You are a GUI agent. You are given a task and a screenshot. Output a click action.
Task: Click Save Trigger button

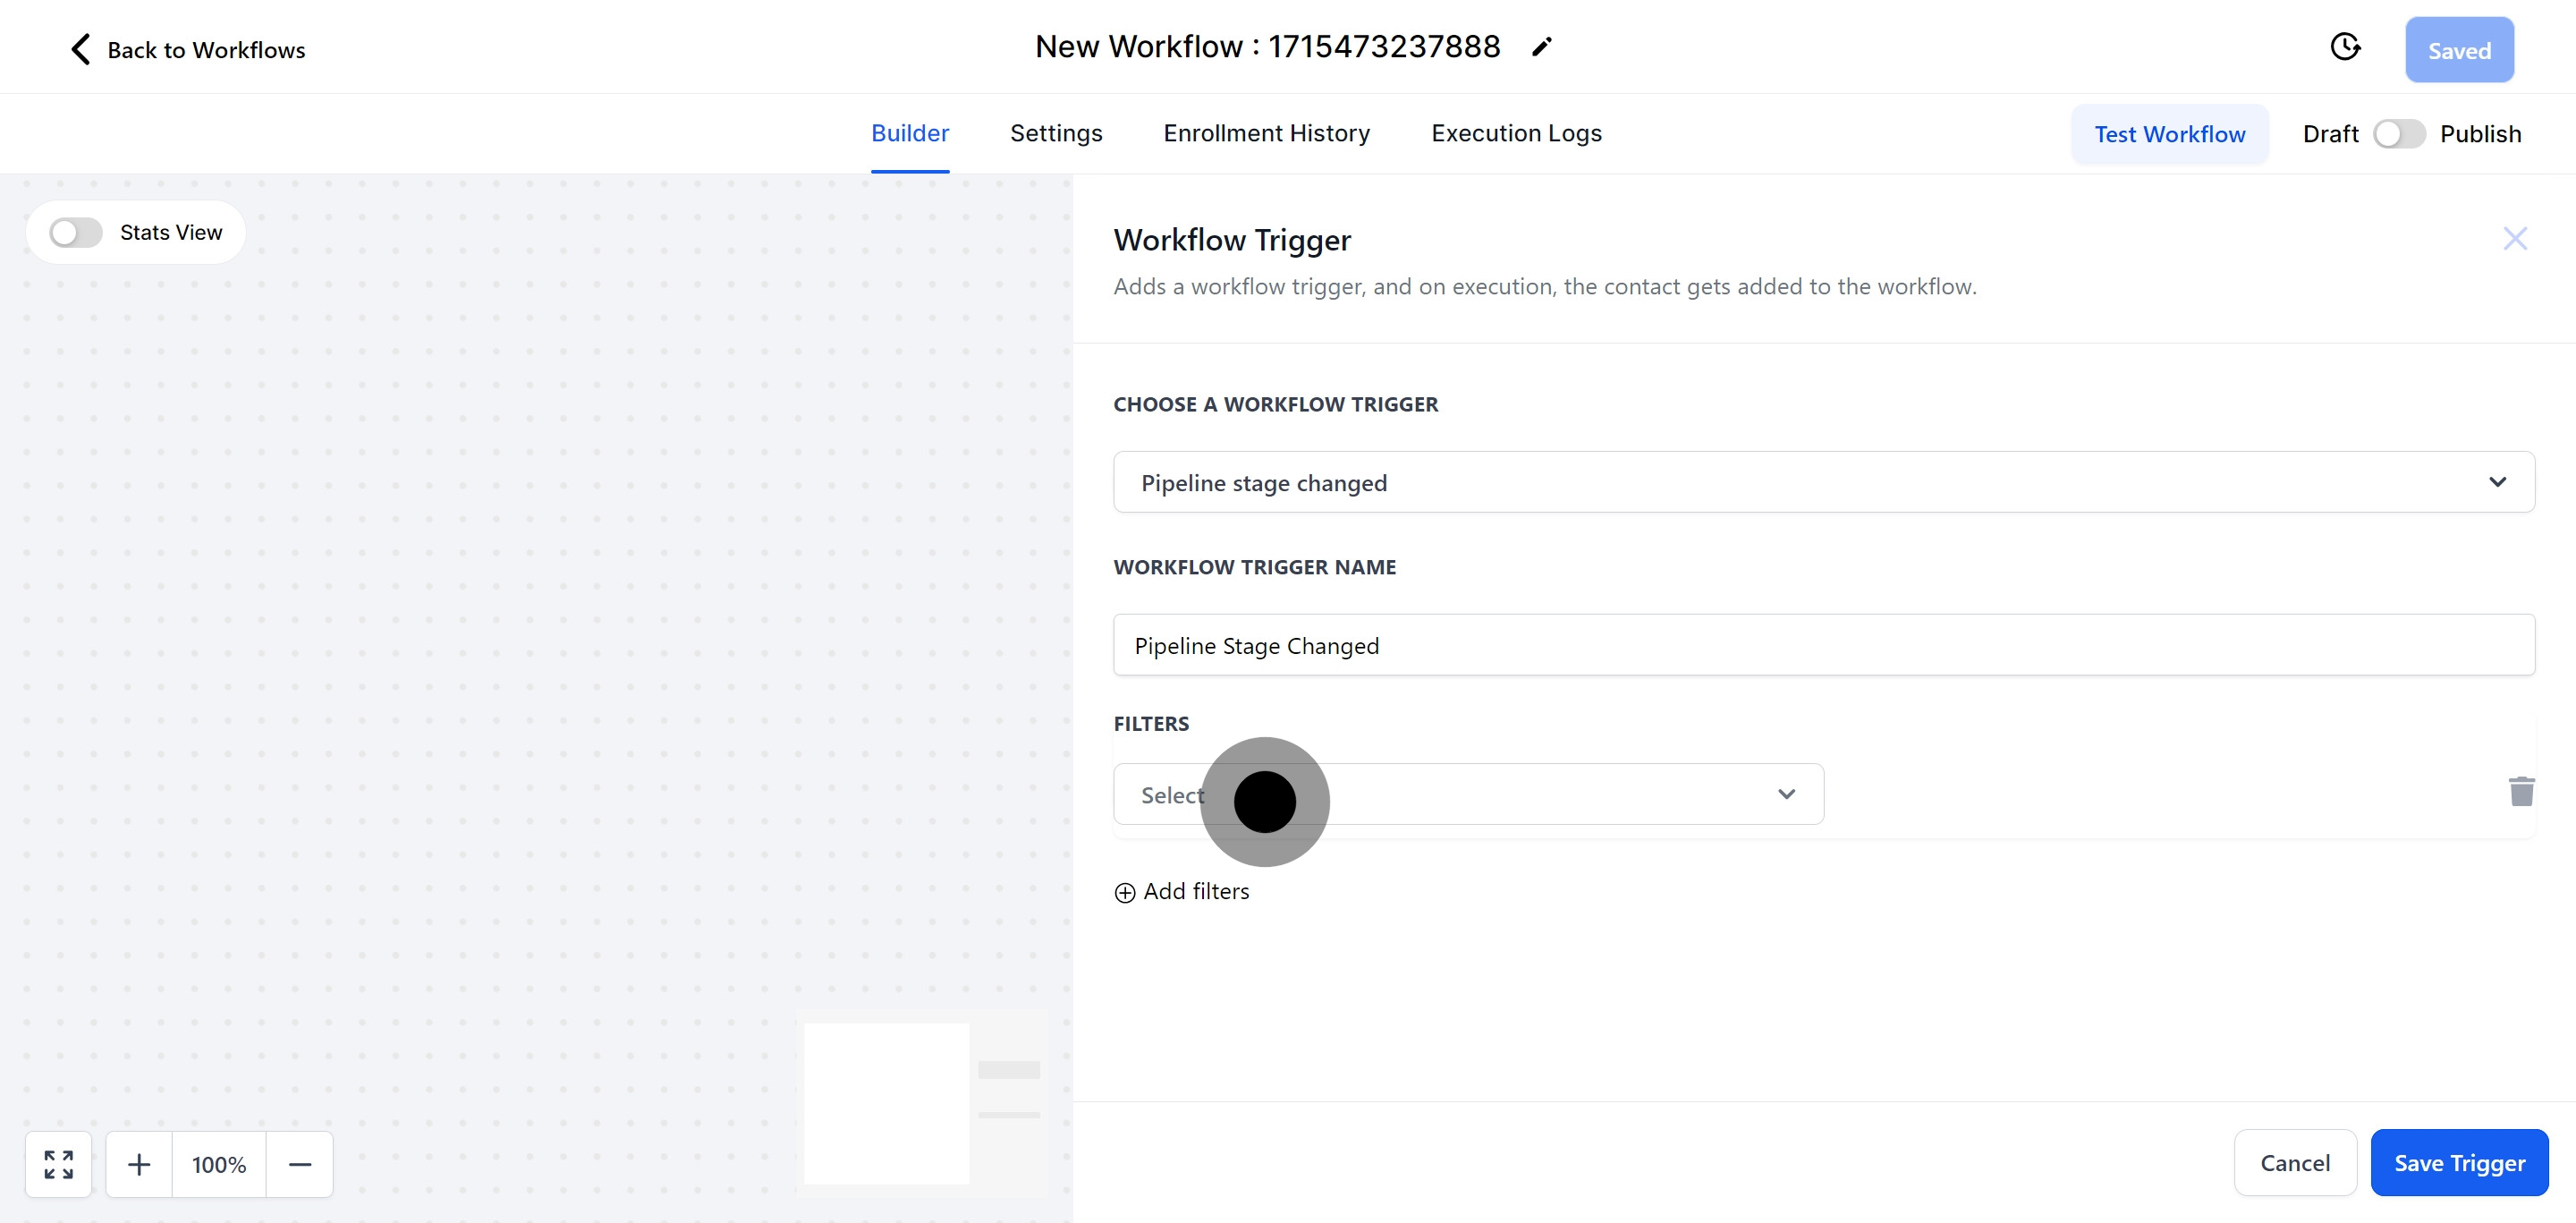[x=2459, y=1163]
